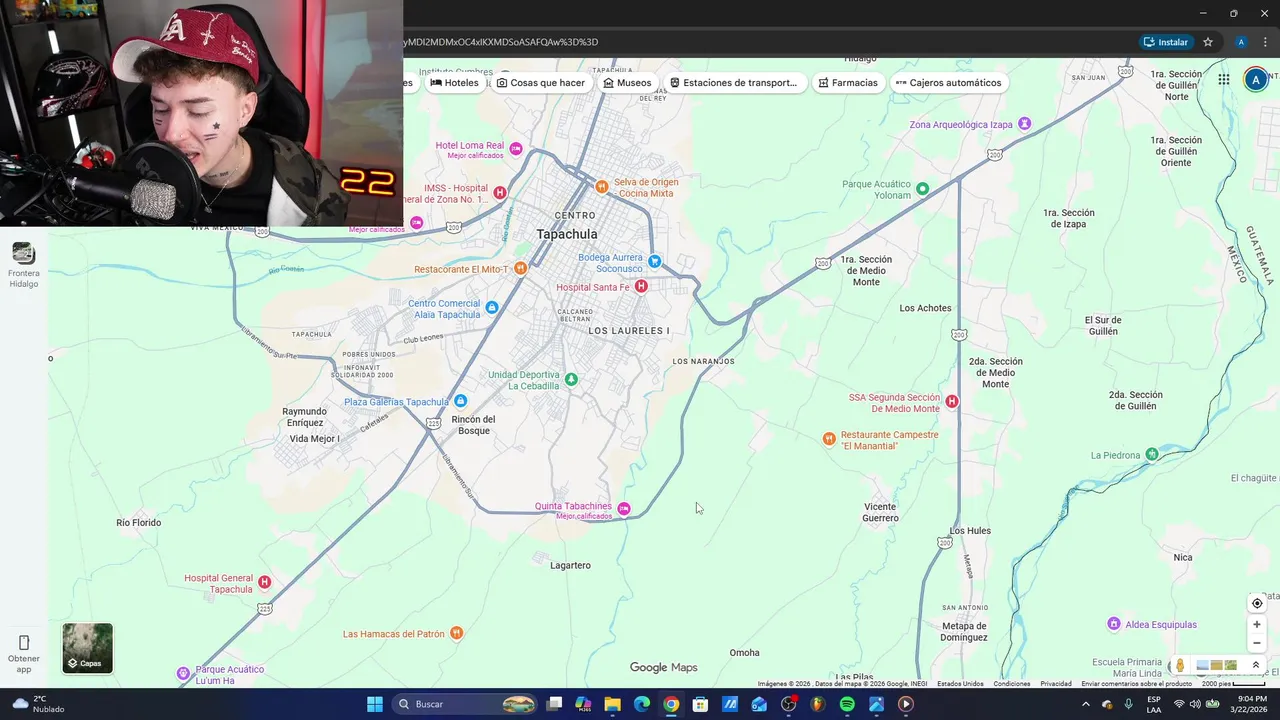
Task: Click the Estados Unidos footer link
Action: 960,684
